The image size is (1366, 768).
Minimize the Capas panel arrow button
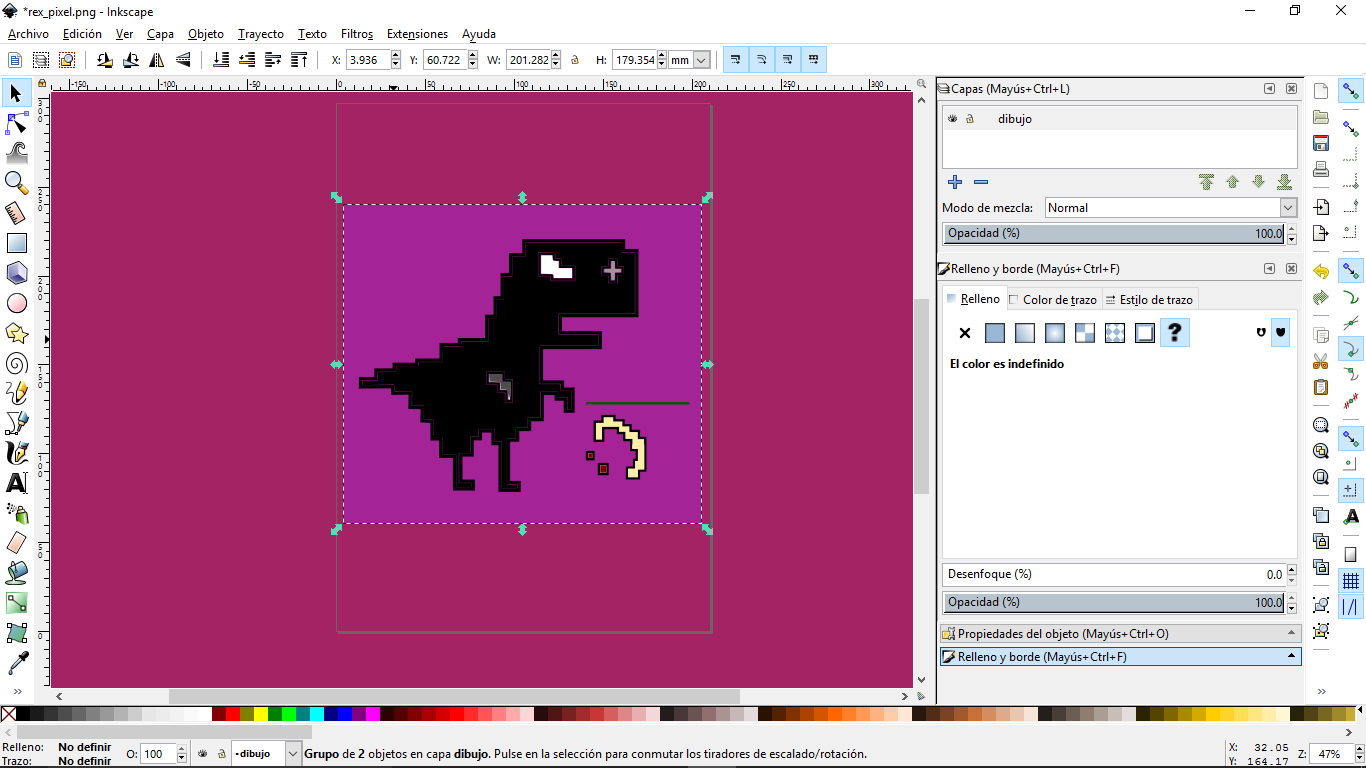point(1270,89)
